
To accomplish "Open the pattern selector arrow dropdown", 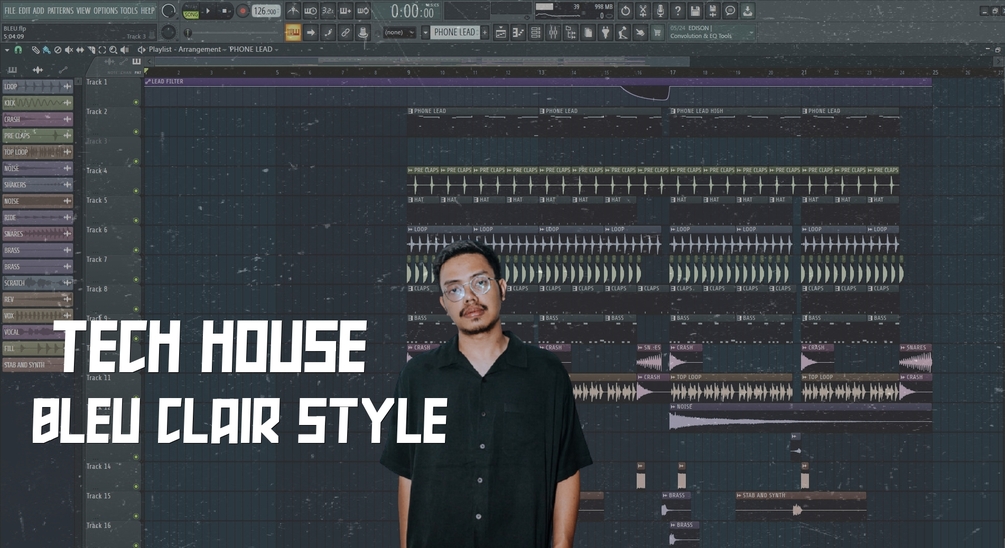I will (x=425, y=32).
